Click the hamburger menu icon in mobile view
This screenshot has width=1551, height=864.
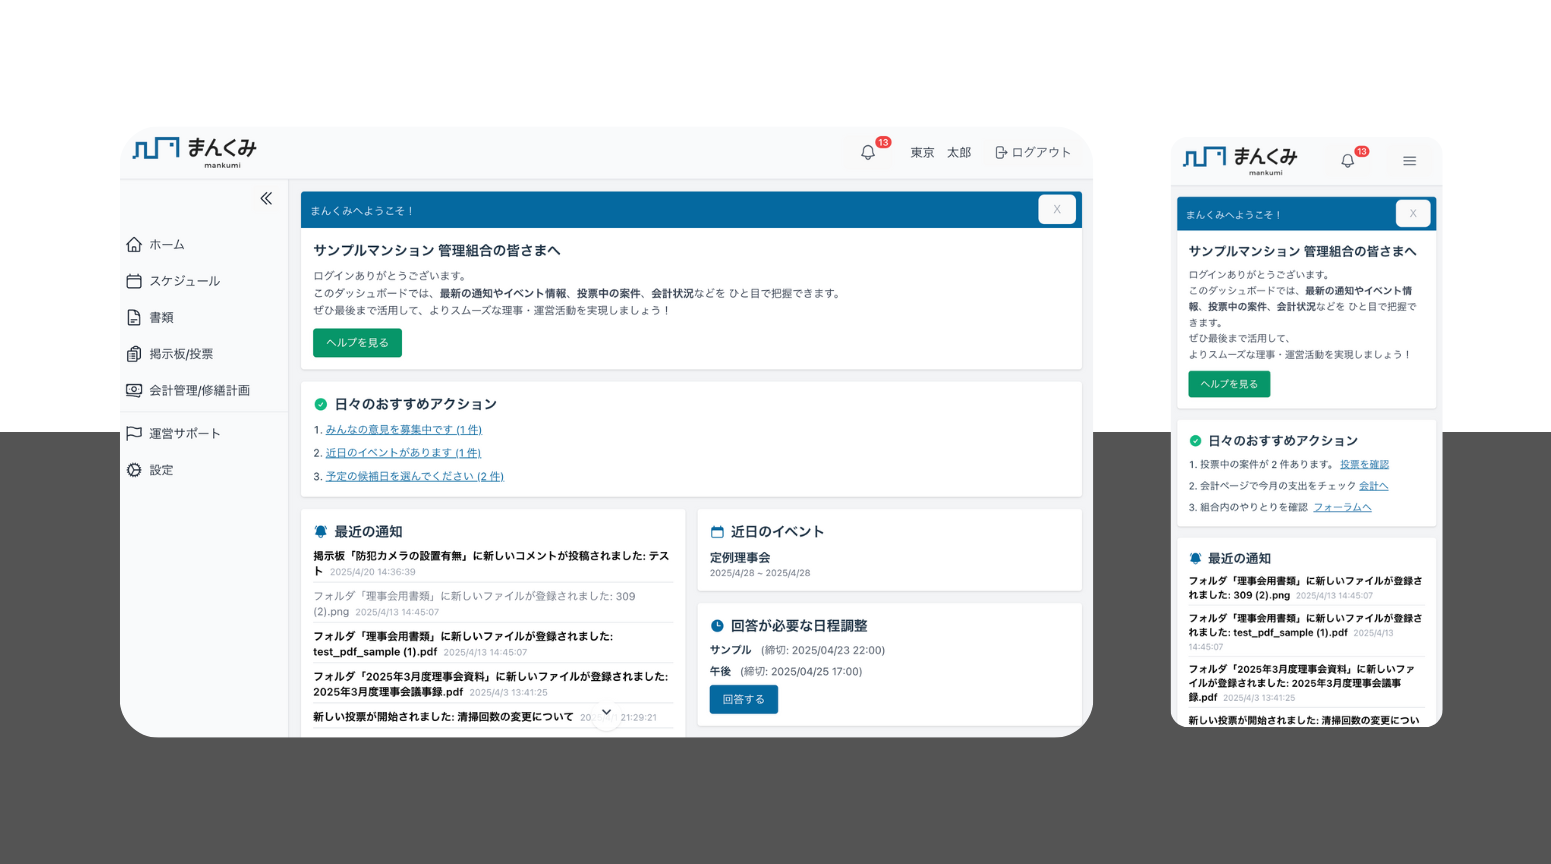tap(1409, 161)
